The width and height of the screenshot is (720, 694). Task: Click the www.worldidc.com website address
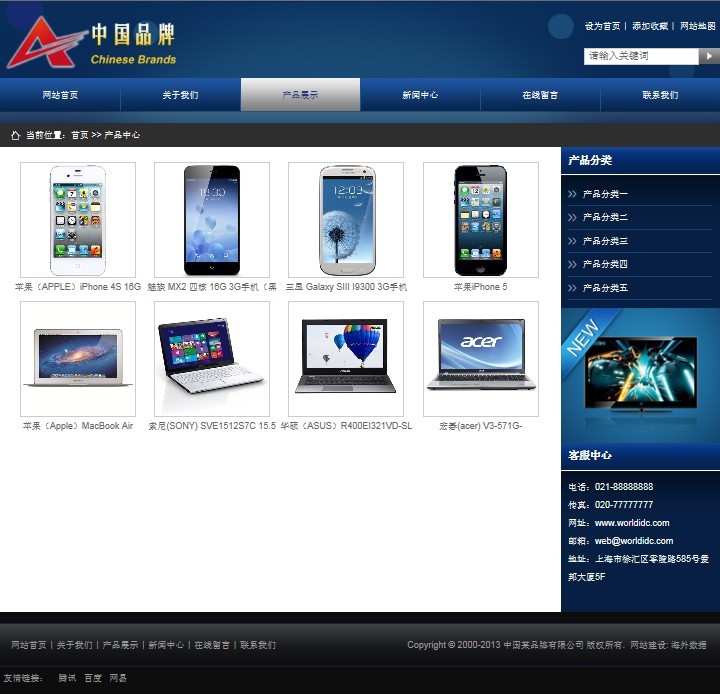[x=632, y=523]
